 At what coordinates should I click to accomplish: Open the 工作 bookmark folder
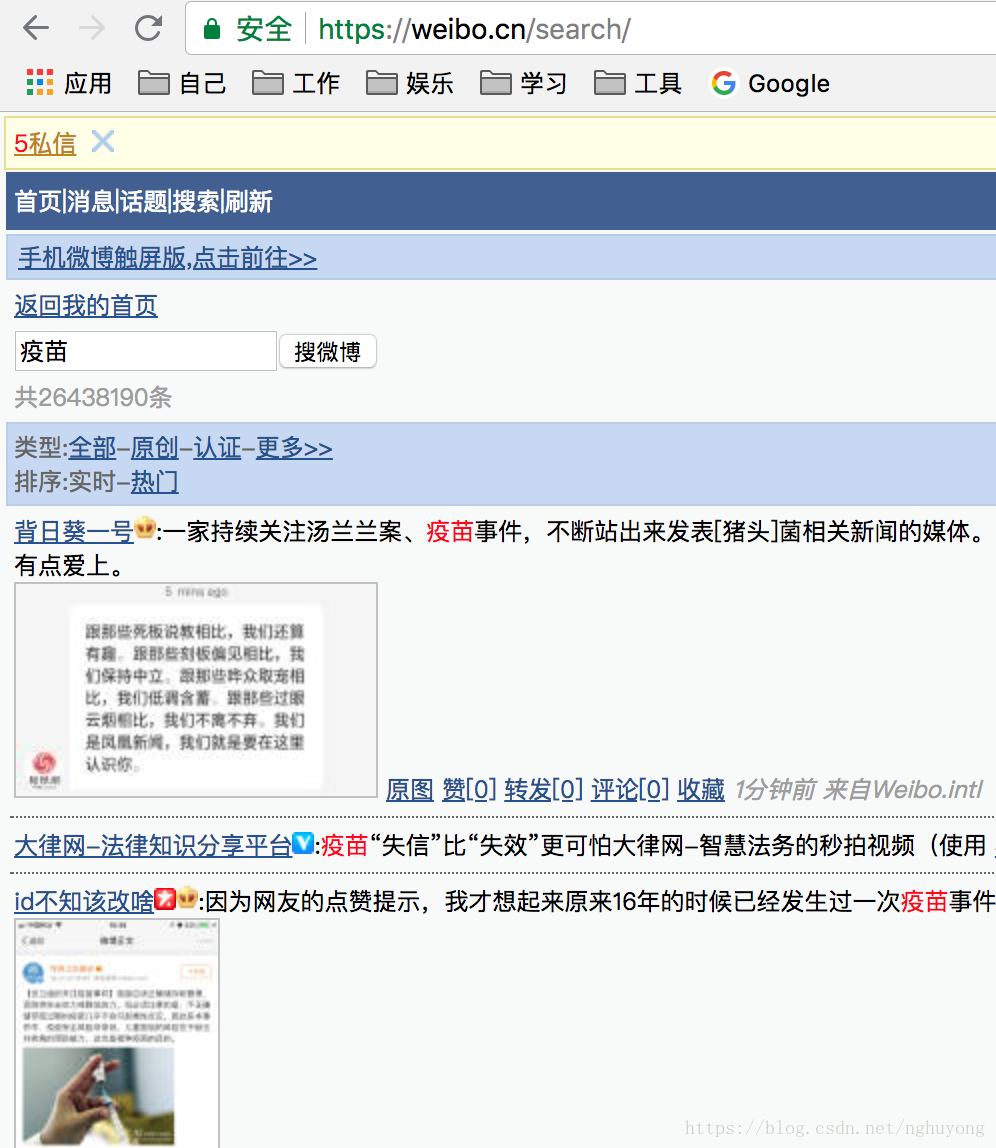tap(296, 83)
